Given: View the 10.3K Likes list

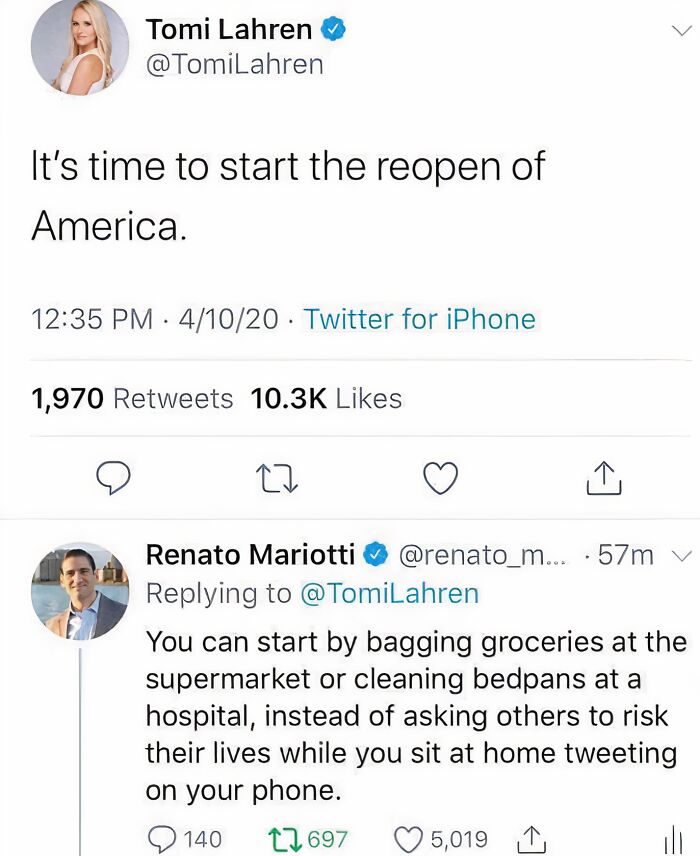Looking at the screenshot, I should (x=326, y=399).
